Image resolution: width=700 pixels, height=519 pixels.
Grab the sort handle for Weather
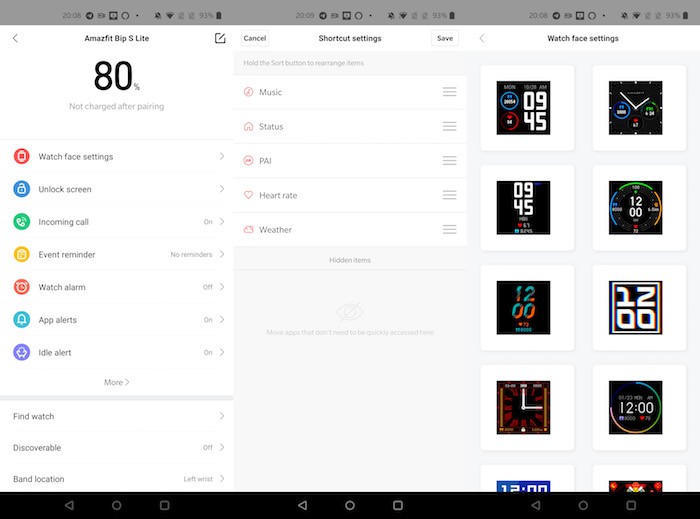[450, 229]
